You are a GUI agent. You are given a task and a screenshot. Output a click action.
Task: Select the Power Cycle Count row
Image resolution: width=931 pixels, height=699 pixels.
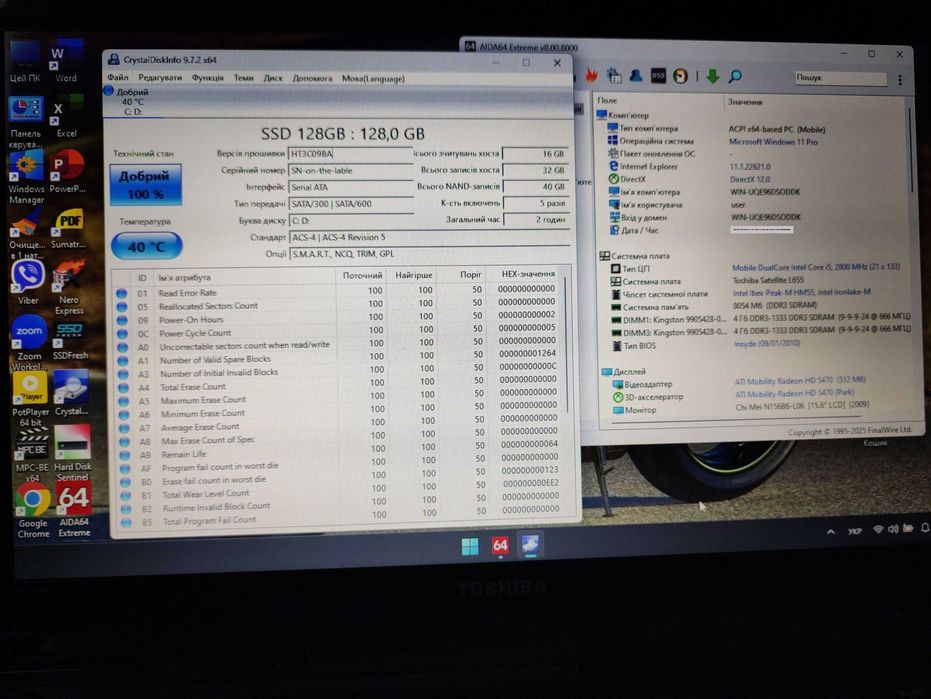(338, 332)
